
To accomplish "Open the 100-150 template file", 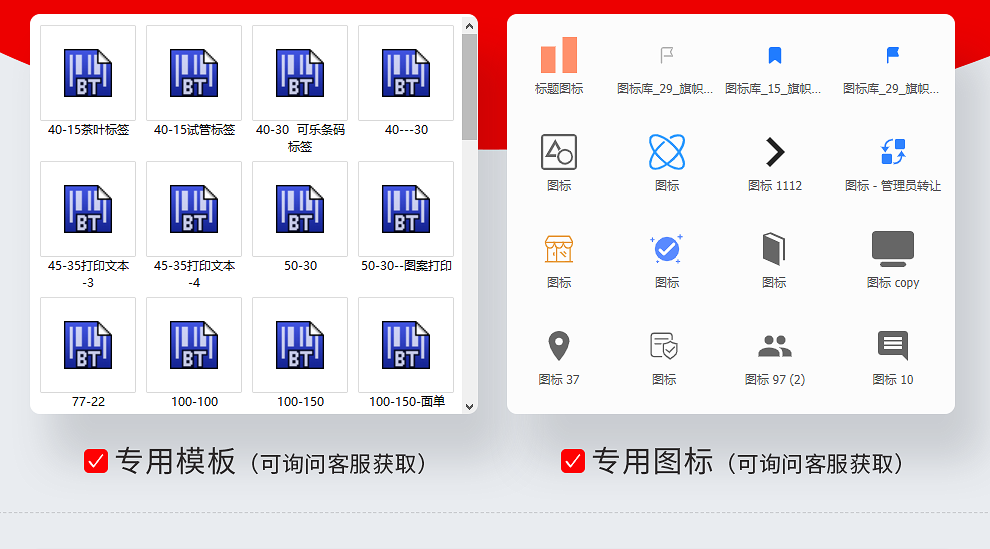I will [300, 345].
